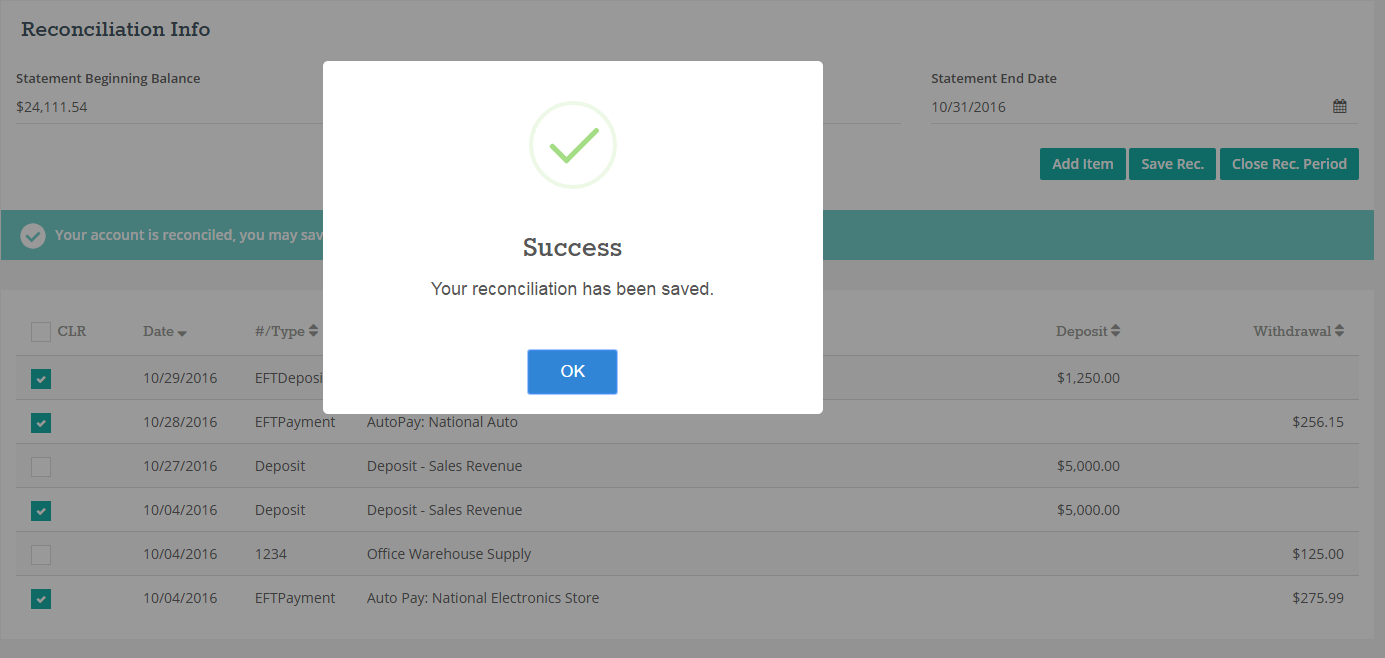Sort the table by Date column arrow

pyautogui.click(x=182, y=333)
